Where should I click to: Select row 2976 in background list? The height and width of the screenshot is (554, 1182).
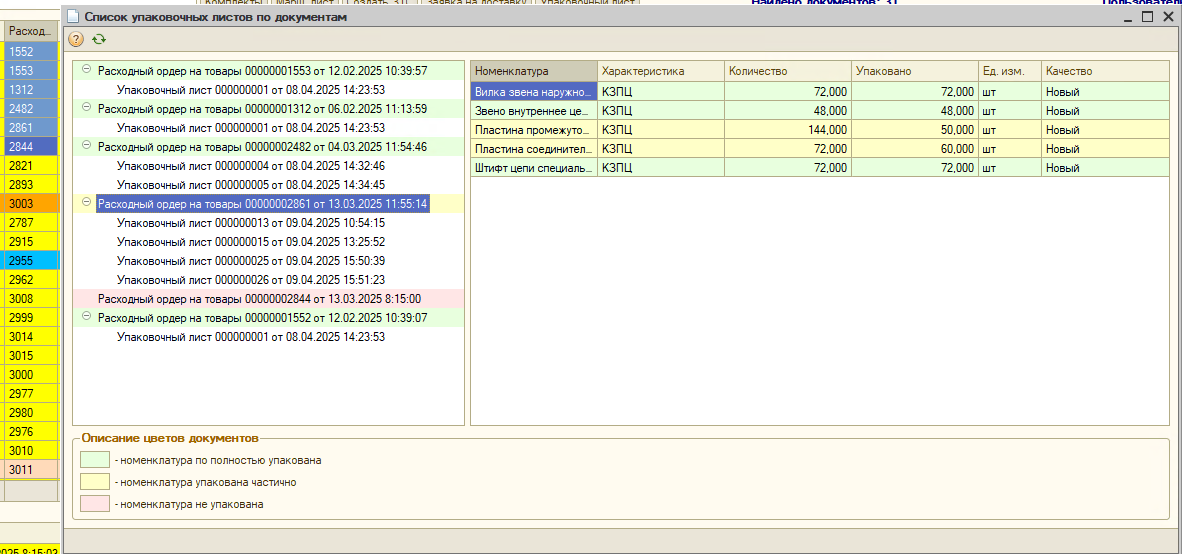point(31,432)
